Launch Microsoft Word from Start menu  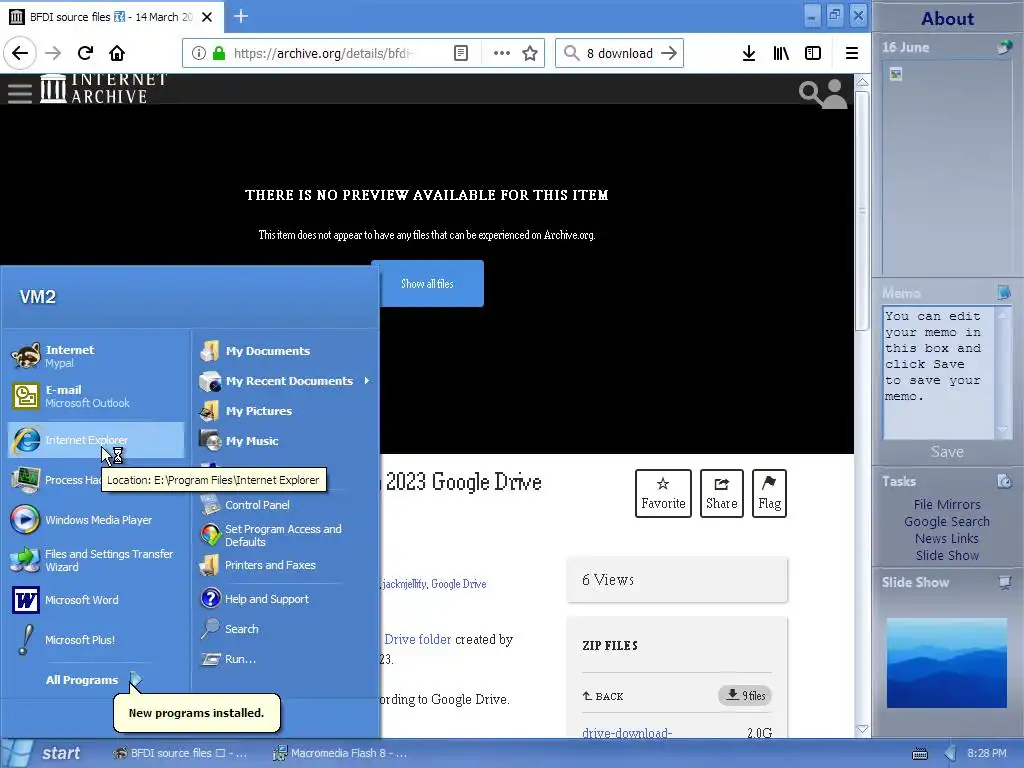tap(97, 600)
